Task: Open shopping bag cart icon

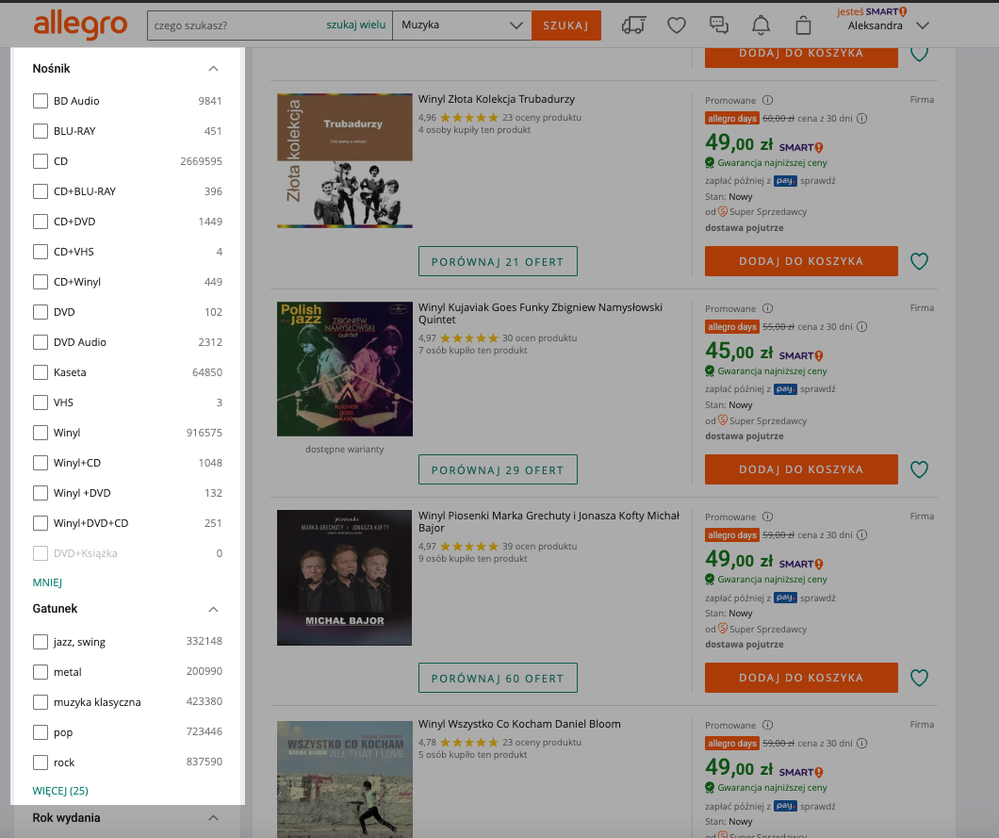Action: pos(803,25)
